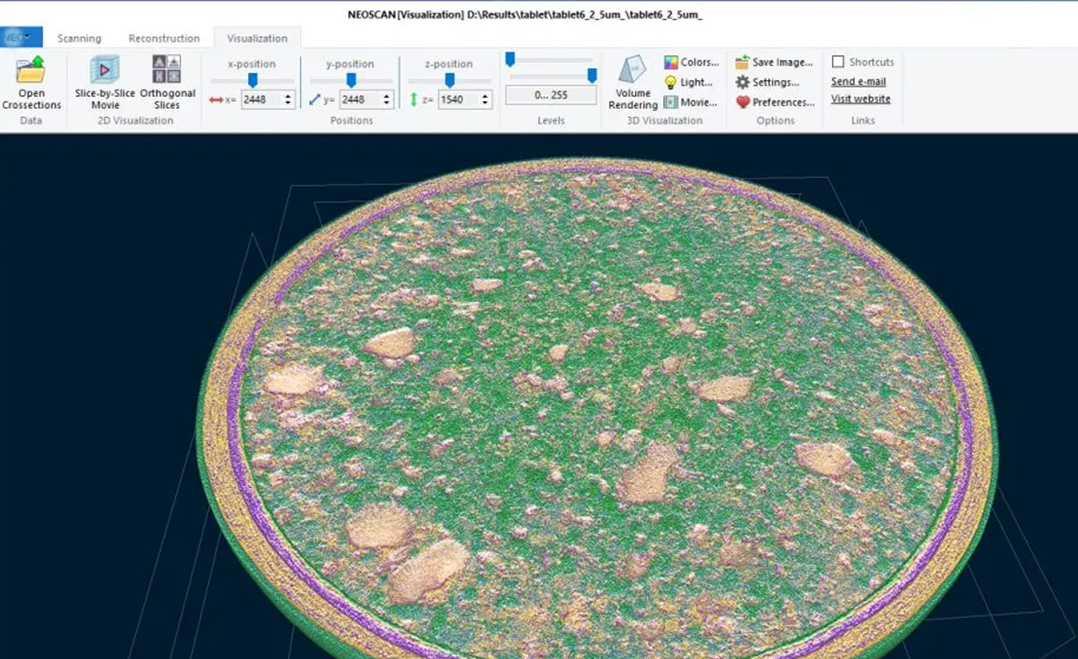Click the y-position slider handle

(x=351, y=80)
